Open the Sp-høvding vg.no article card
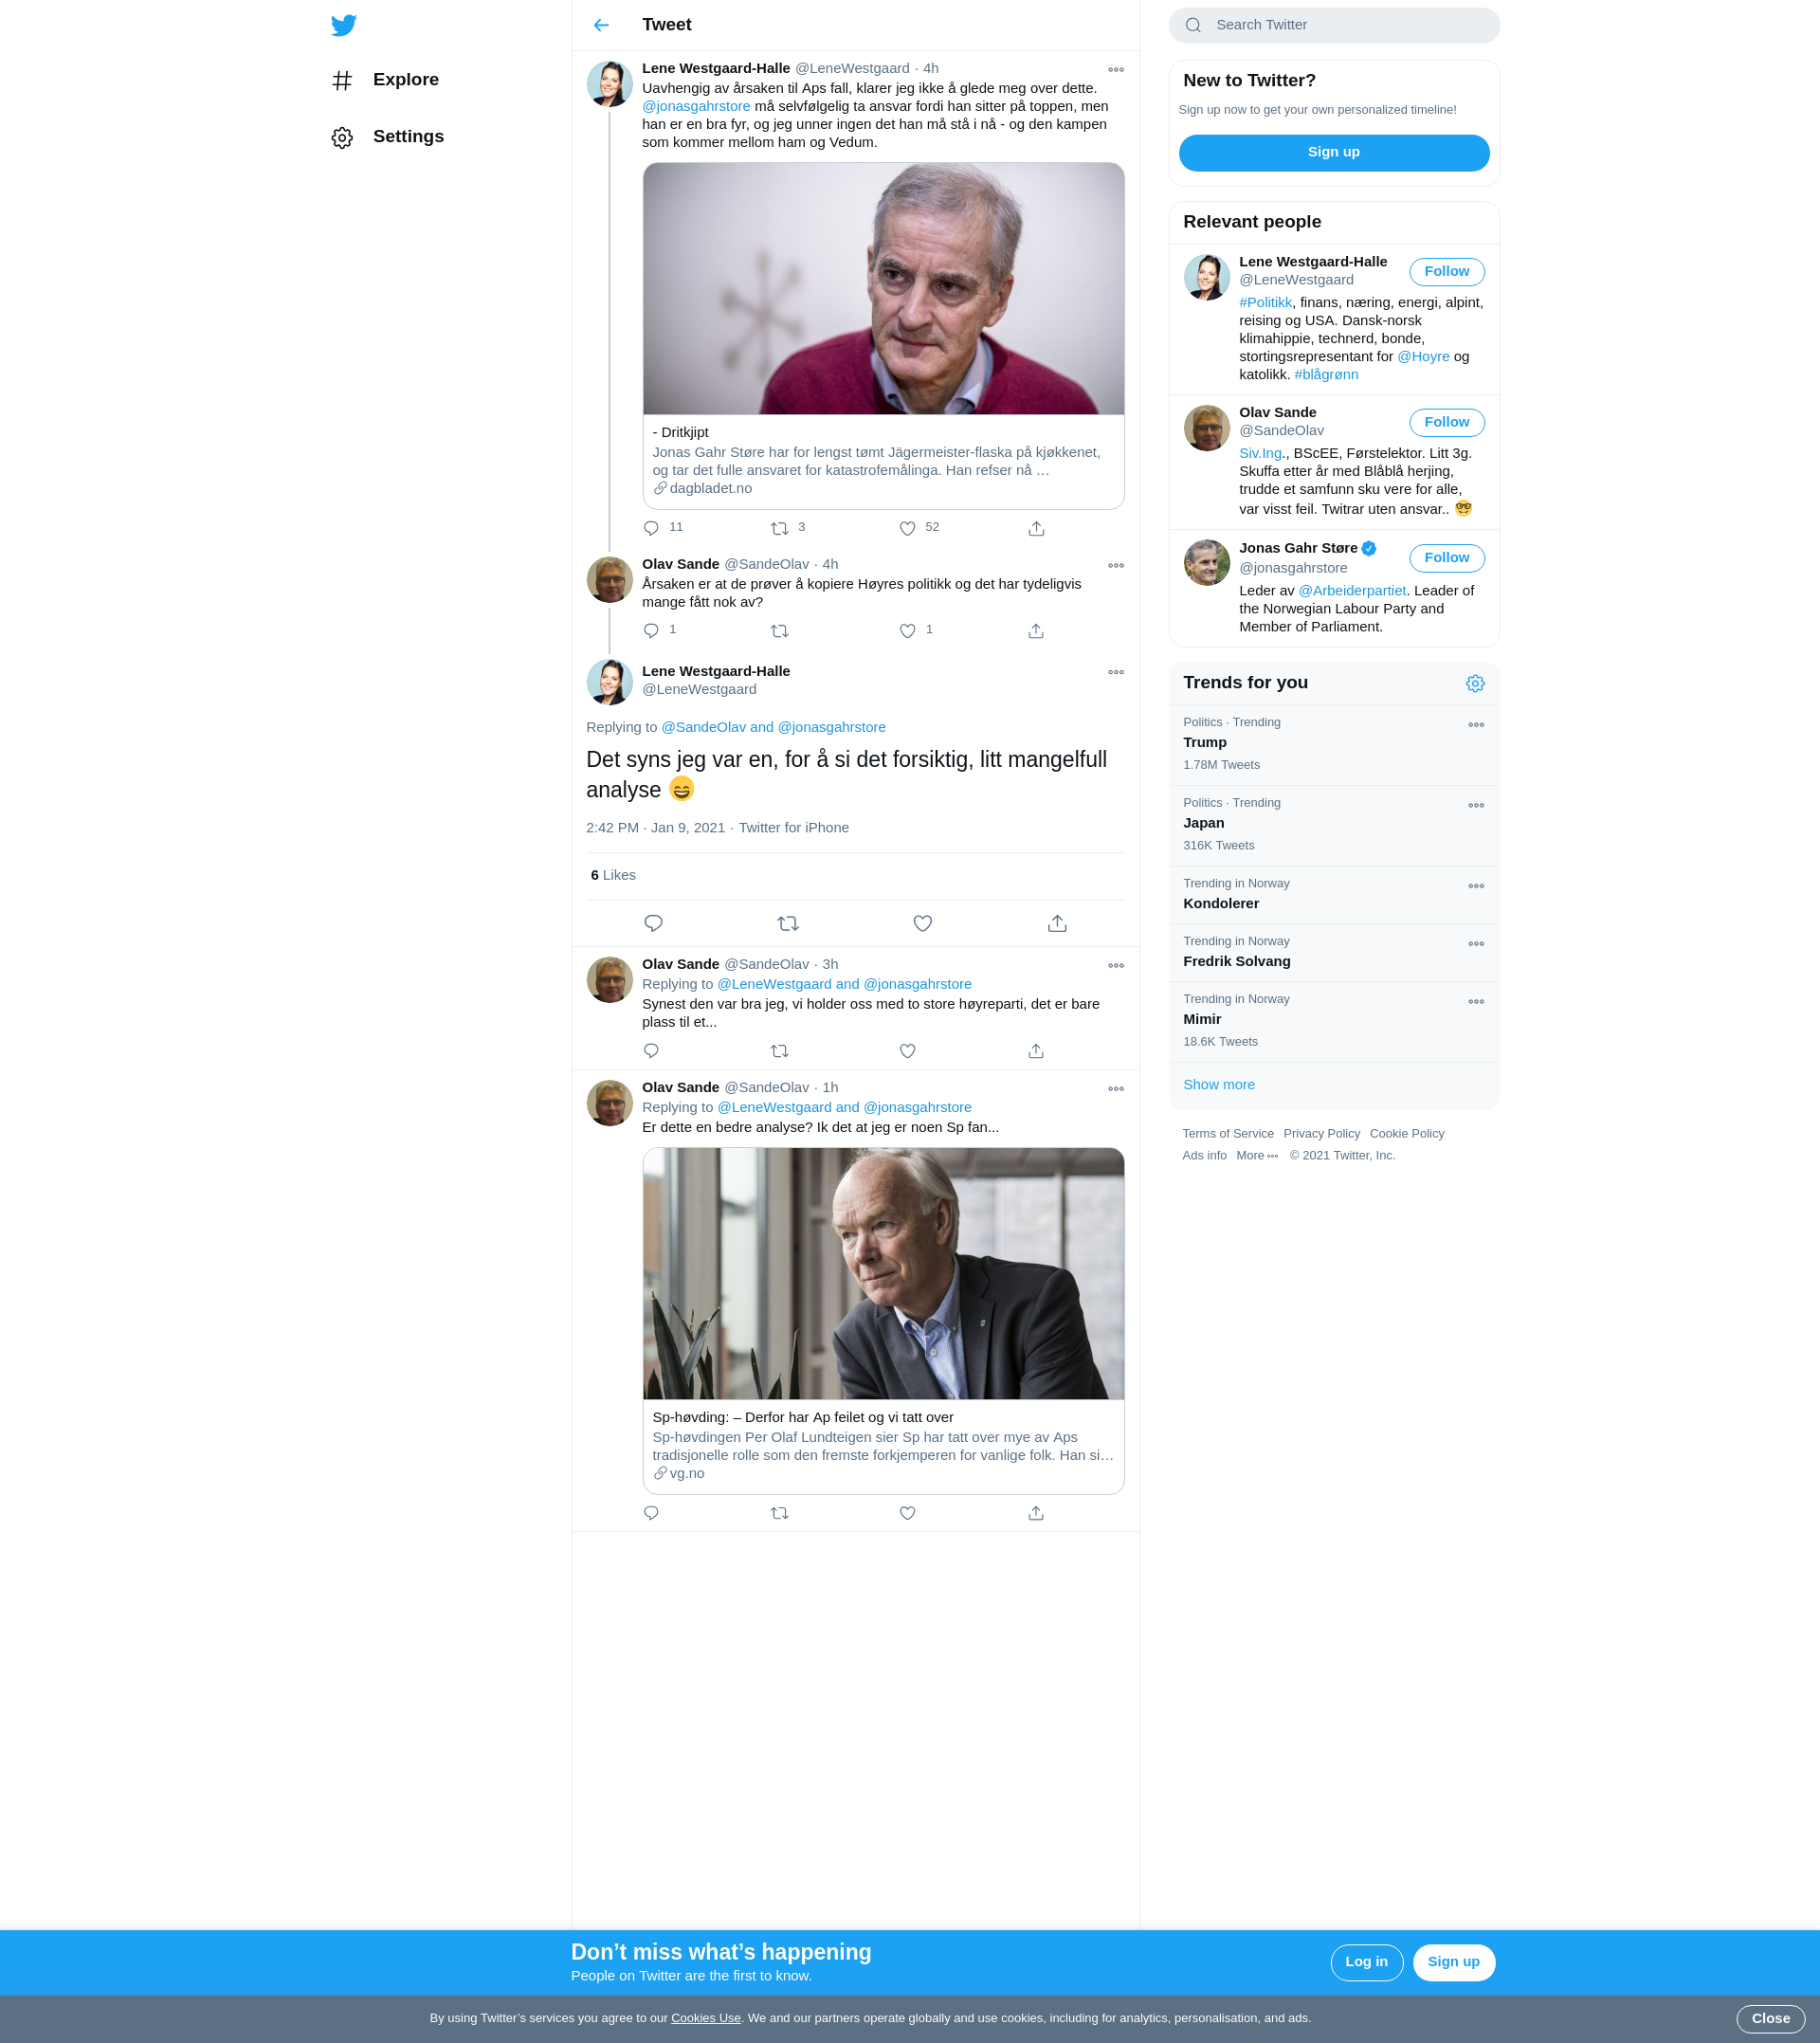This screenshot has width=1820, height=2043. click(x=883, y=1321)
